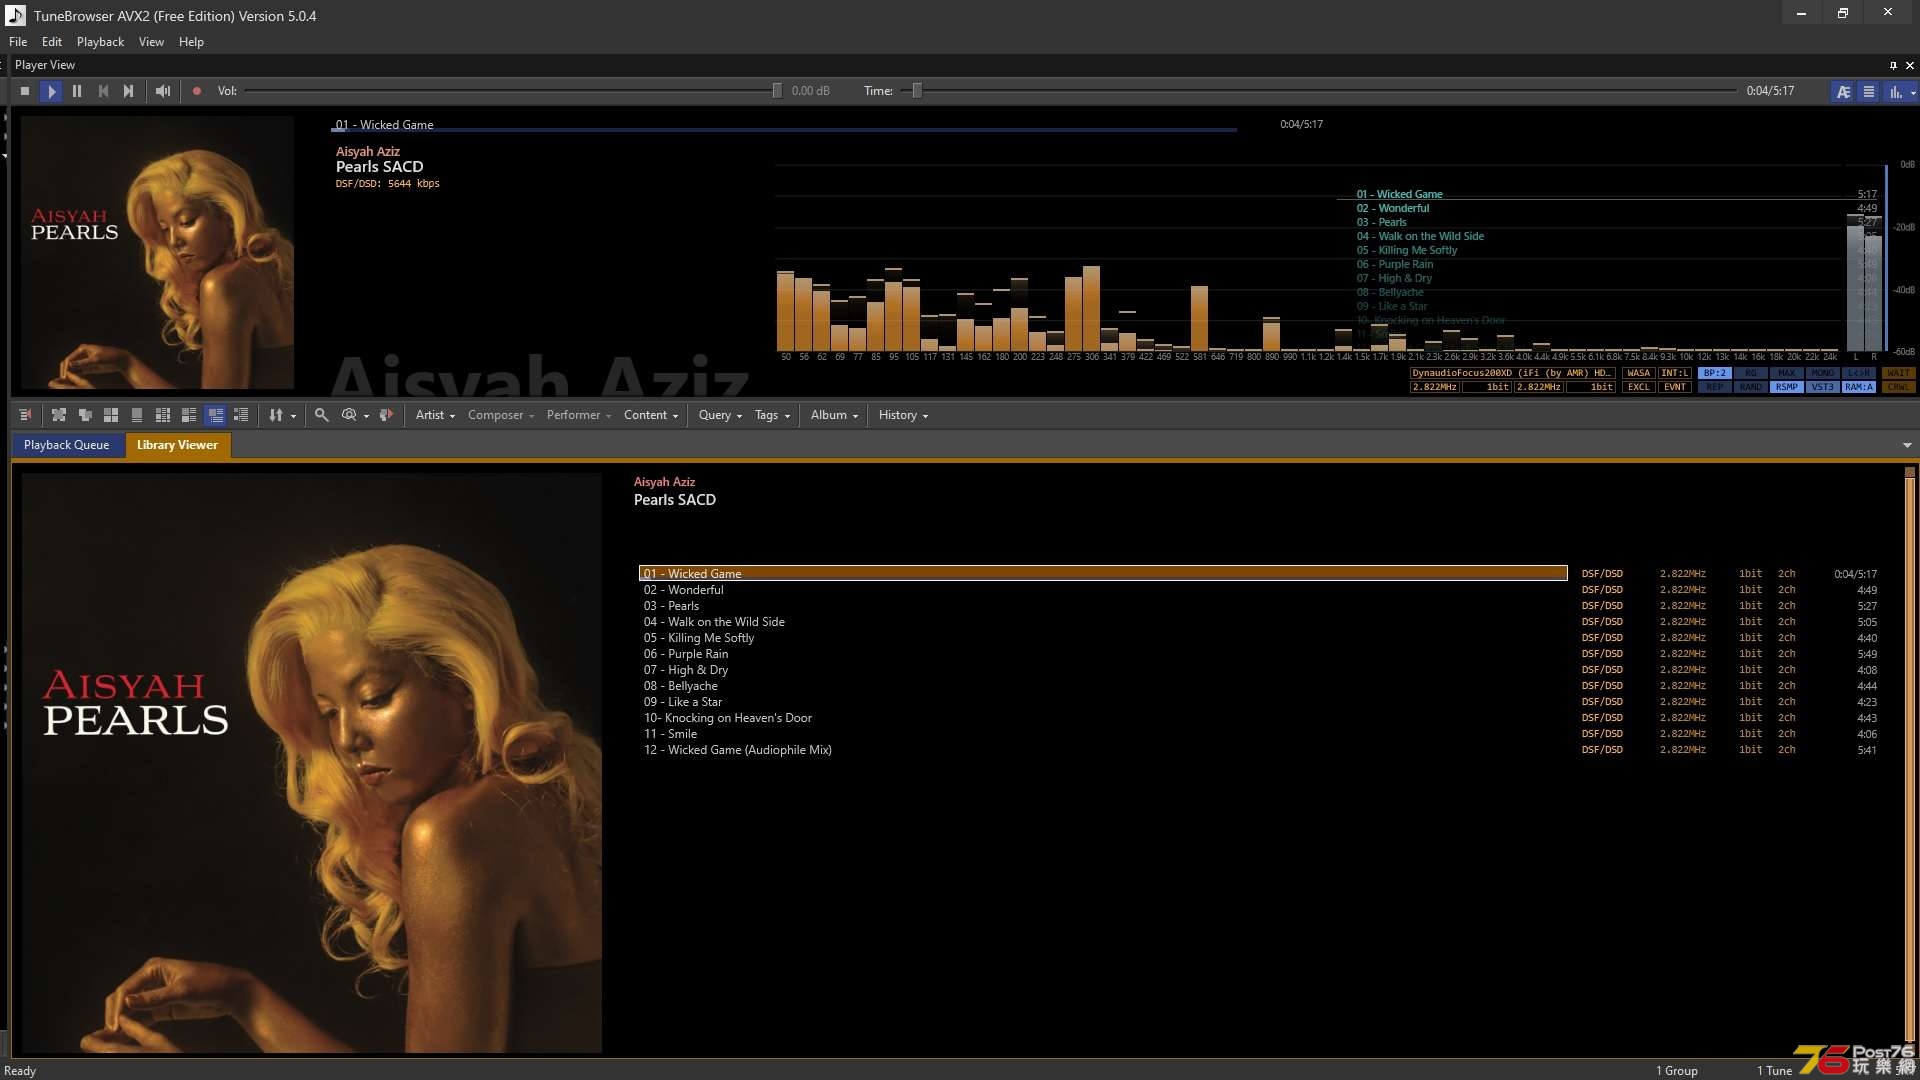Select track 12 - Wicked Game (Audiophile Mix)
The width and height of the screenshot is (1920, 1080).
coord(1103,750)
